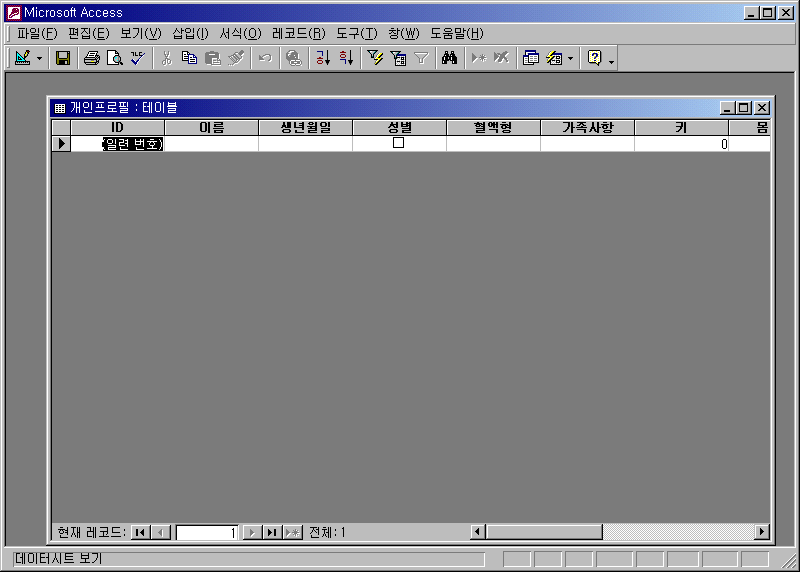Open the 보기(V) menu
This screenshot has height=572, width=800.
140,34
